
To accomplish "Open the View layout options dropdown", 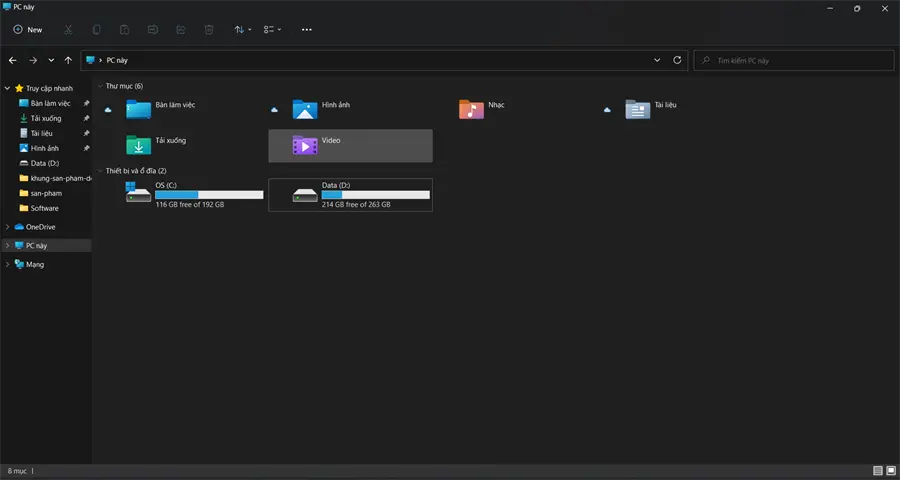I will pos(273,29).
